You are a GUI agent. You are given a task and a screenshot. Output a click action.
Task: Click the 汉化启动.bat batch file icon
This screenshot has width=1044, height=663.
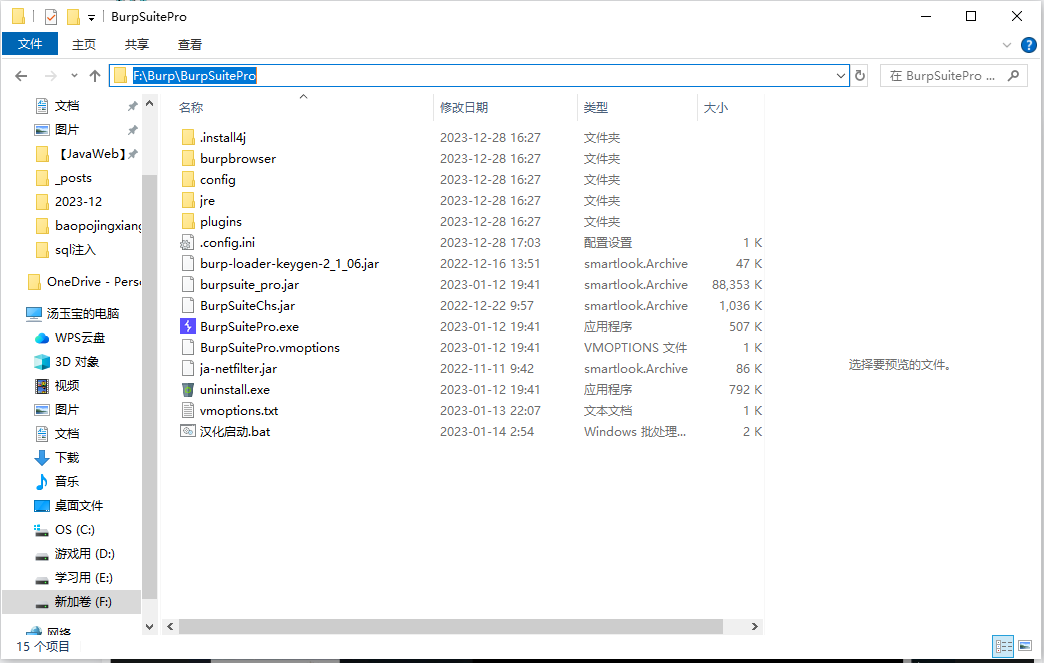[188, 431]
